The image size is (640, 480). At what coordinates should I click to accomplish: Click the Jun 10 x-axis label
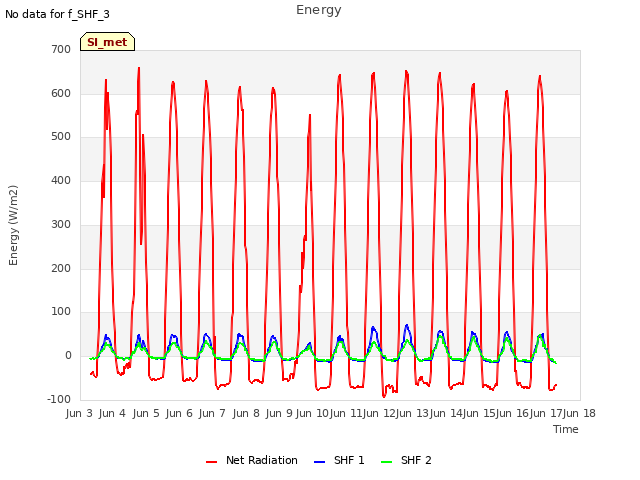click(x=312, y=413)
